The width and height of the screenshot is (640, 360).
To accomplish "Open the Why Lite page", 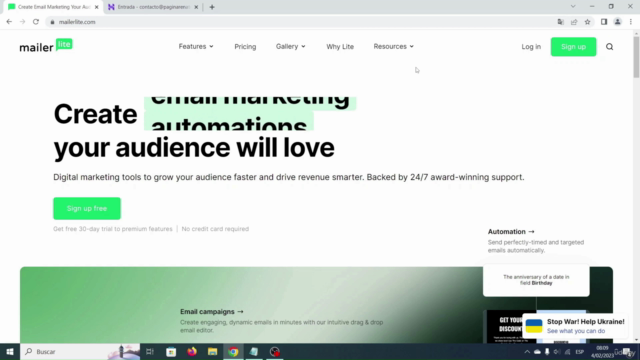I will [x=340, y=47].
